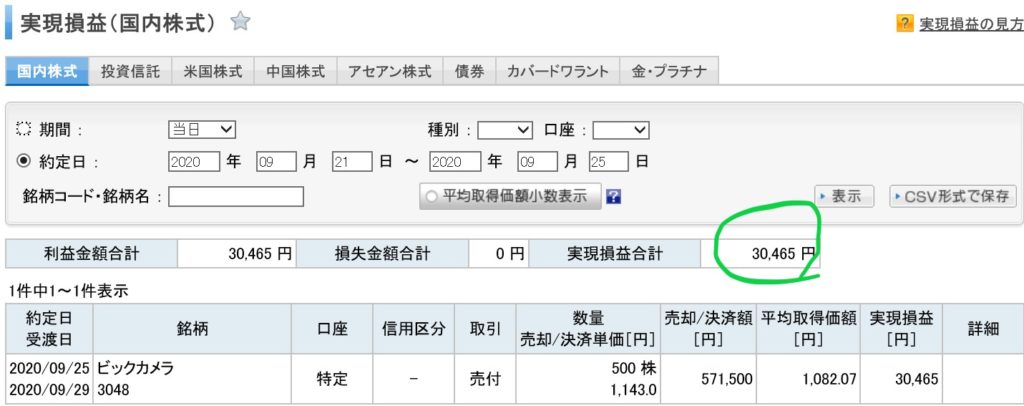Image resolution: width=1024 pixels, height=406 pixels.
Task: Switch to the 投資信託 tab
Action: point(130,72)
